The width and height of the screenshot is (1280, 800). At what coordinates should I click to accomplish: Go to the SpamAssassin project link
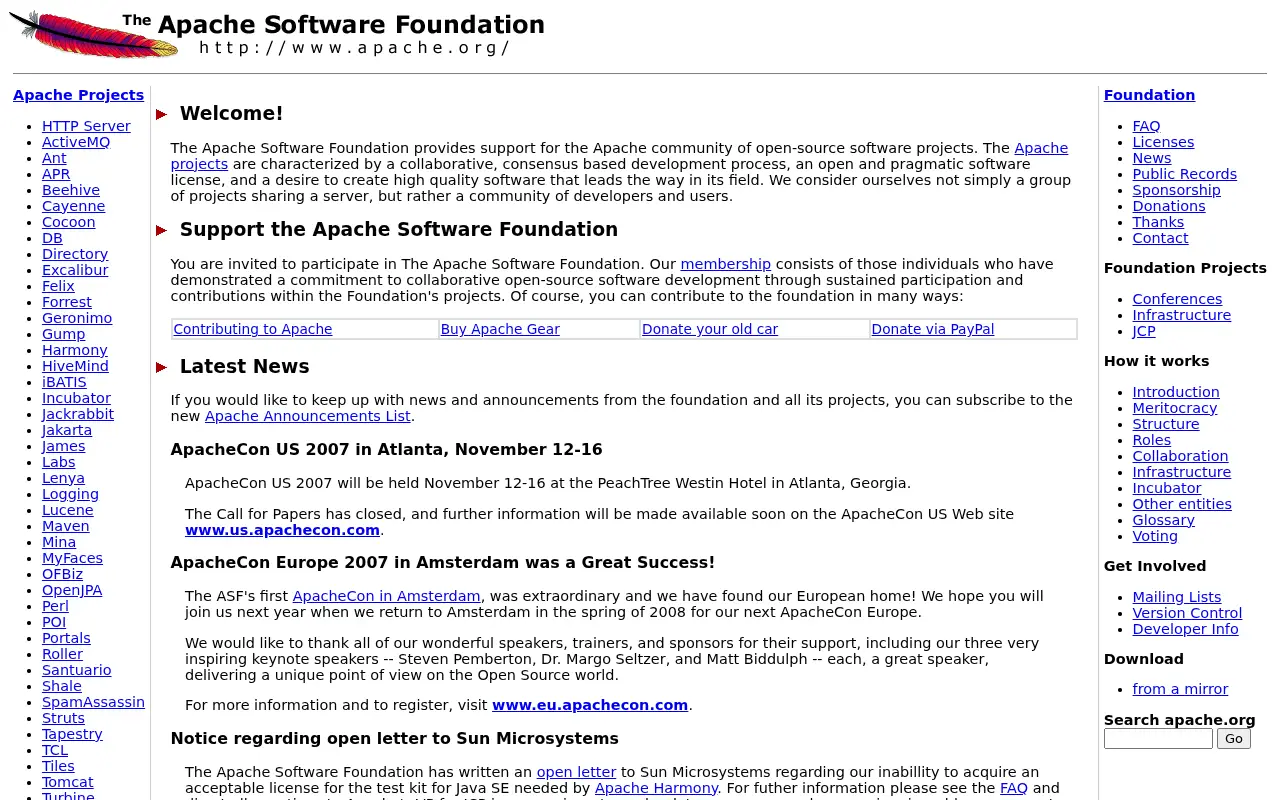pyautogui.click(x=93, y=702)
